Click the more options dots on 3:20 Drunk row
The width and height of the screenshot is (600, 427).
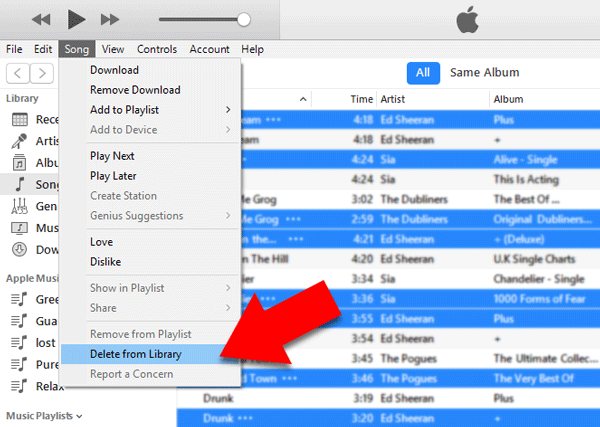coord(246,418)
